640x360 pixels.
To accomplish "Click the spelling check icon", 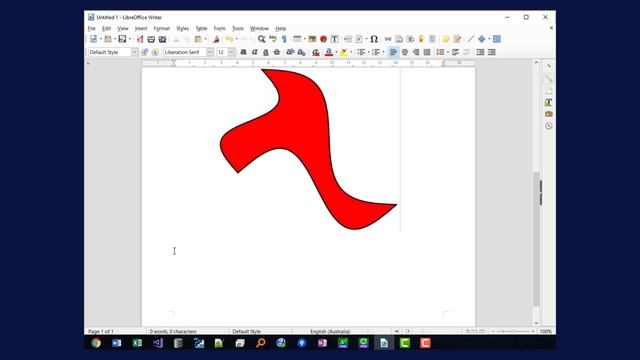I will [273, 39].
